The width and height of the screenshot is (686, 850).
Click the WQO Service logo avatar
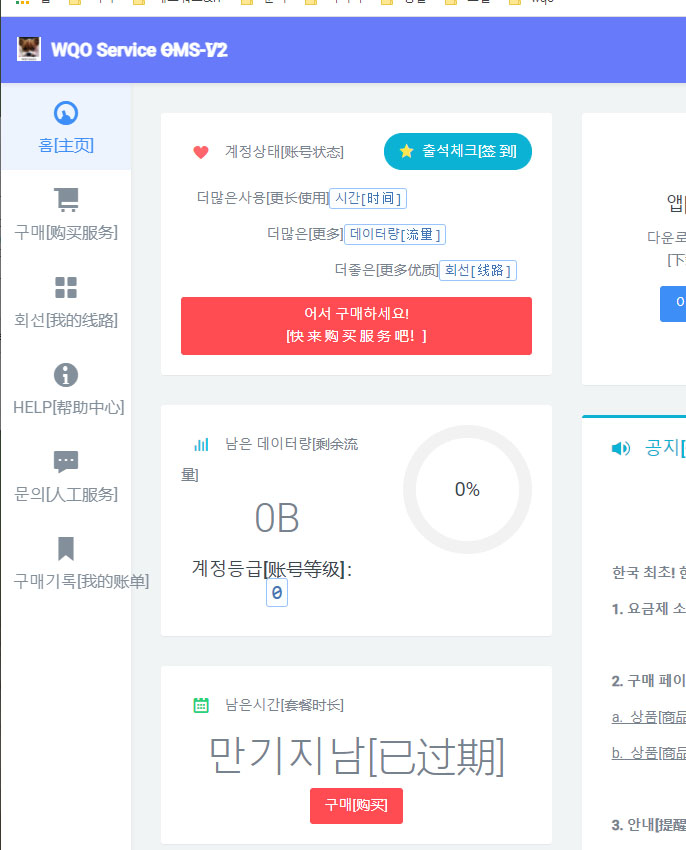coord(29,49)
